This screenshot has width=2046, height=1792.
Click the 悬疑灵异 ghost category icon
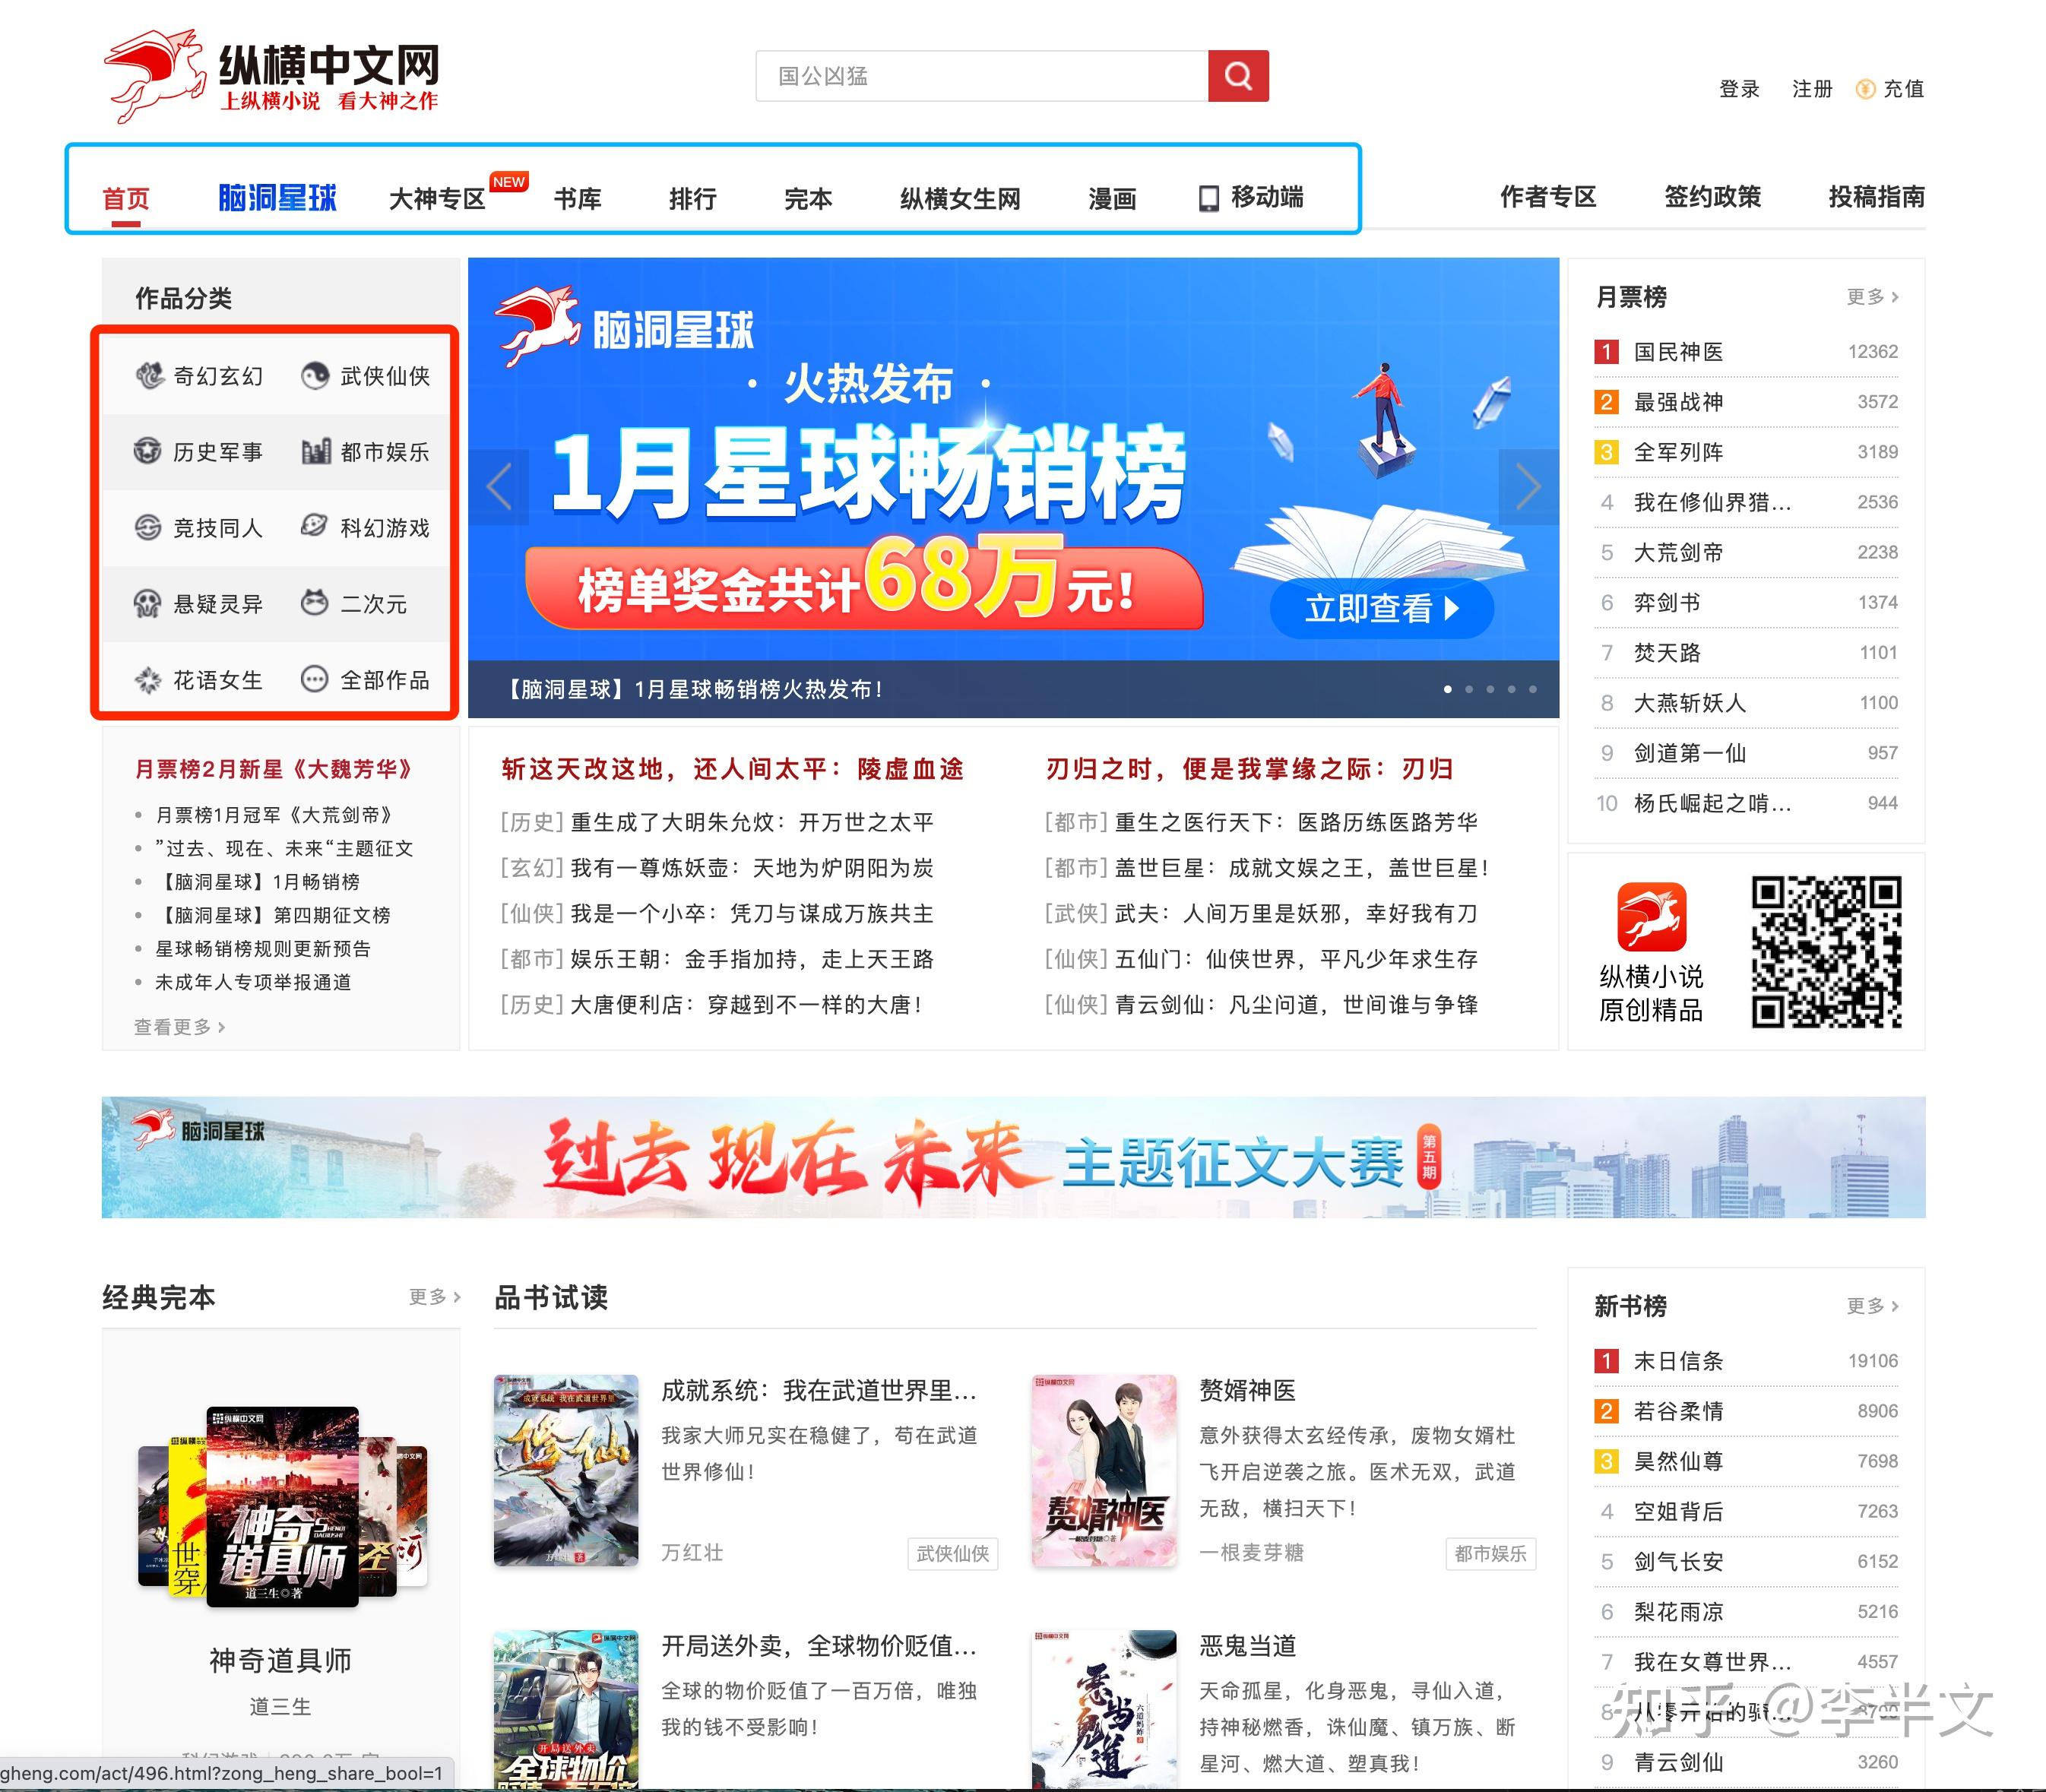148,604
